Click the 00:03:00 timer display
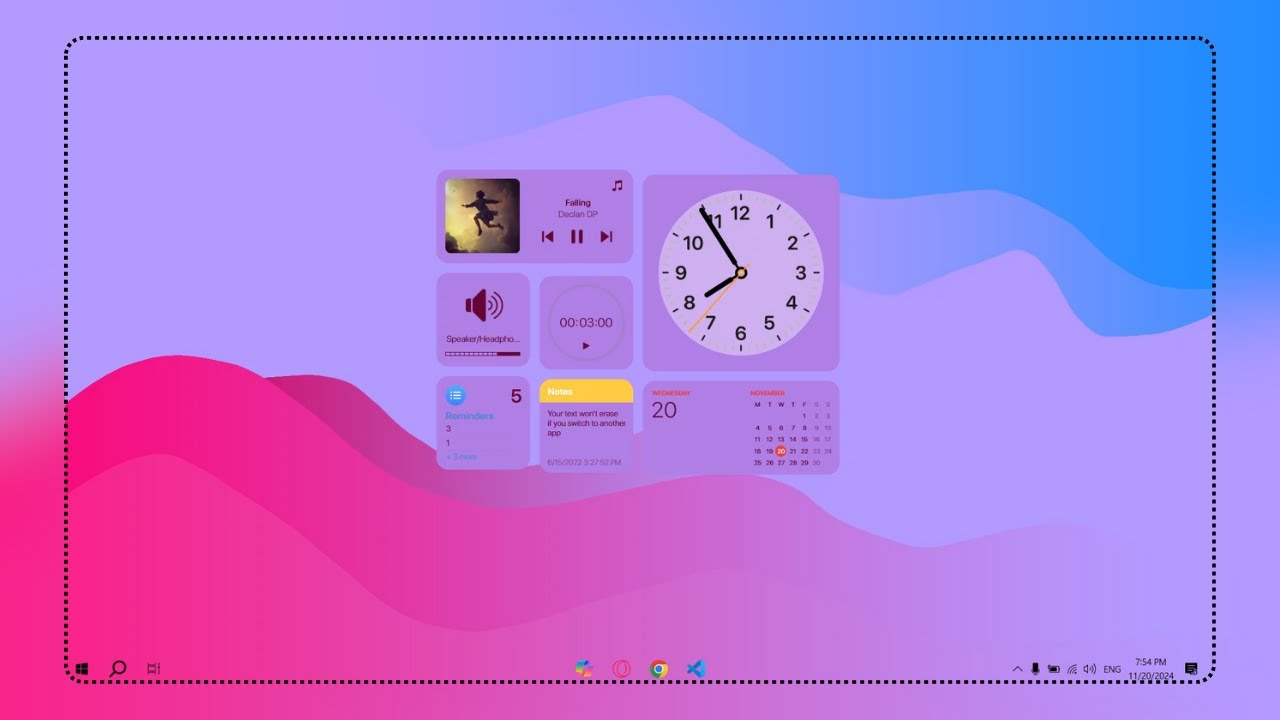 pos(586,323)
